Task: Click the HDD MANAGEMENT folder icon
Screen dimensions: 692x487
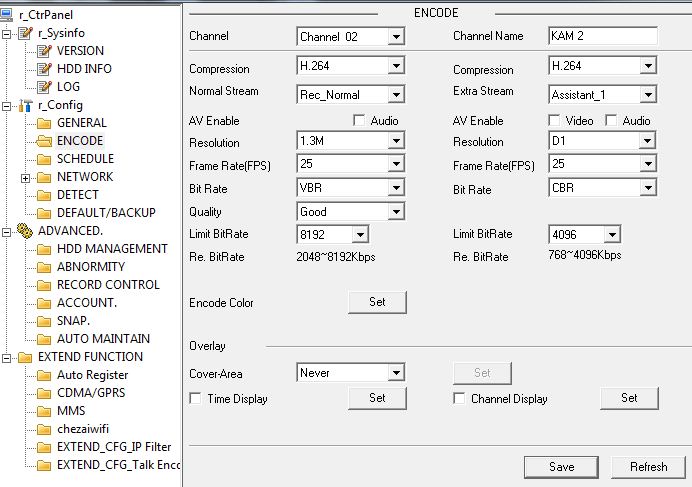Action: coord(44,249)
